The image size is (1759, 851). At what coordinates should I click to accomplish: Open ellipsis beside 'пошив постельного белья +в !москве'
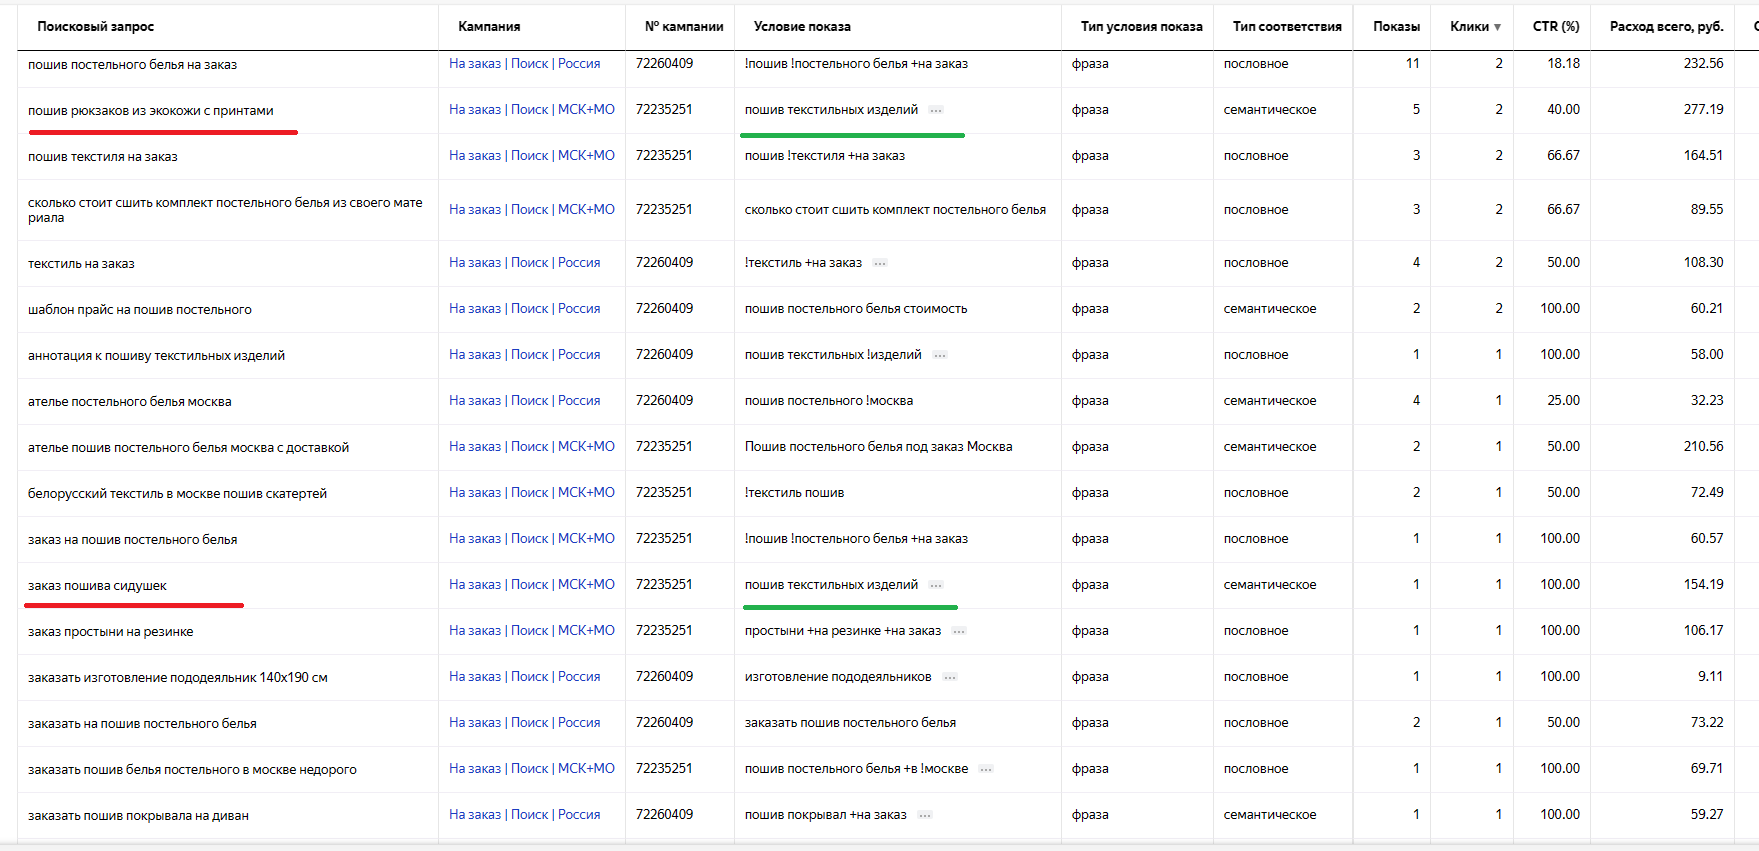coord(986,769)
